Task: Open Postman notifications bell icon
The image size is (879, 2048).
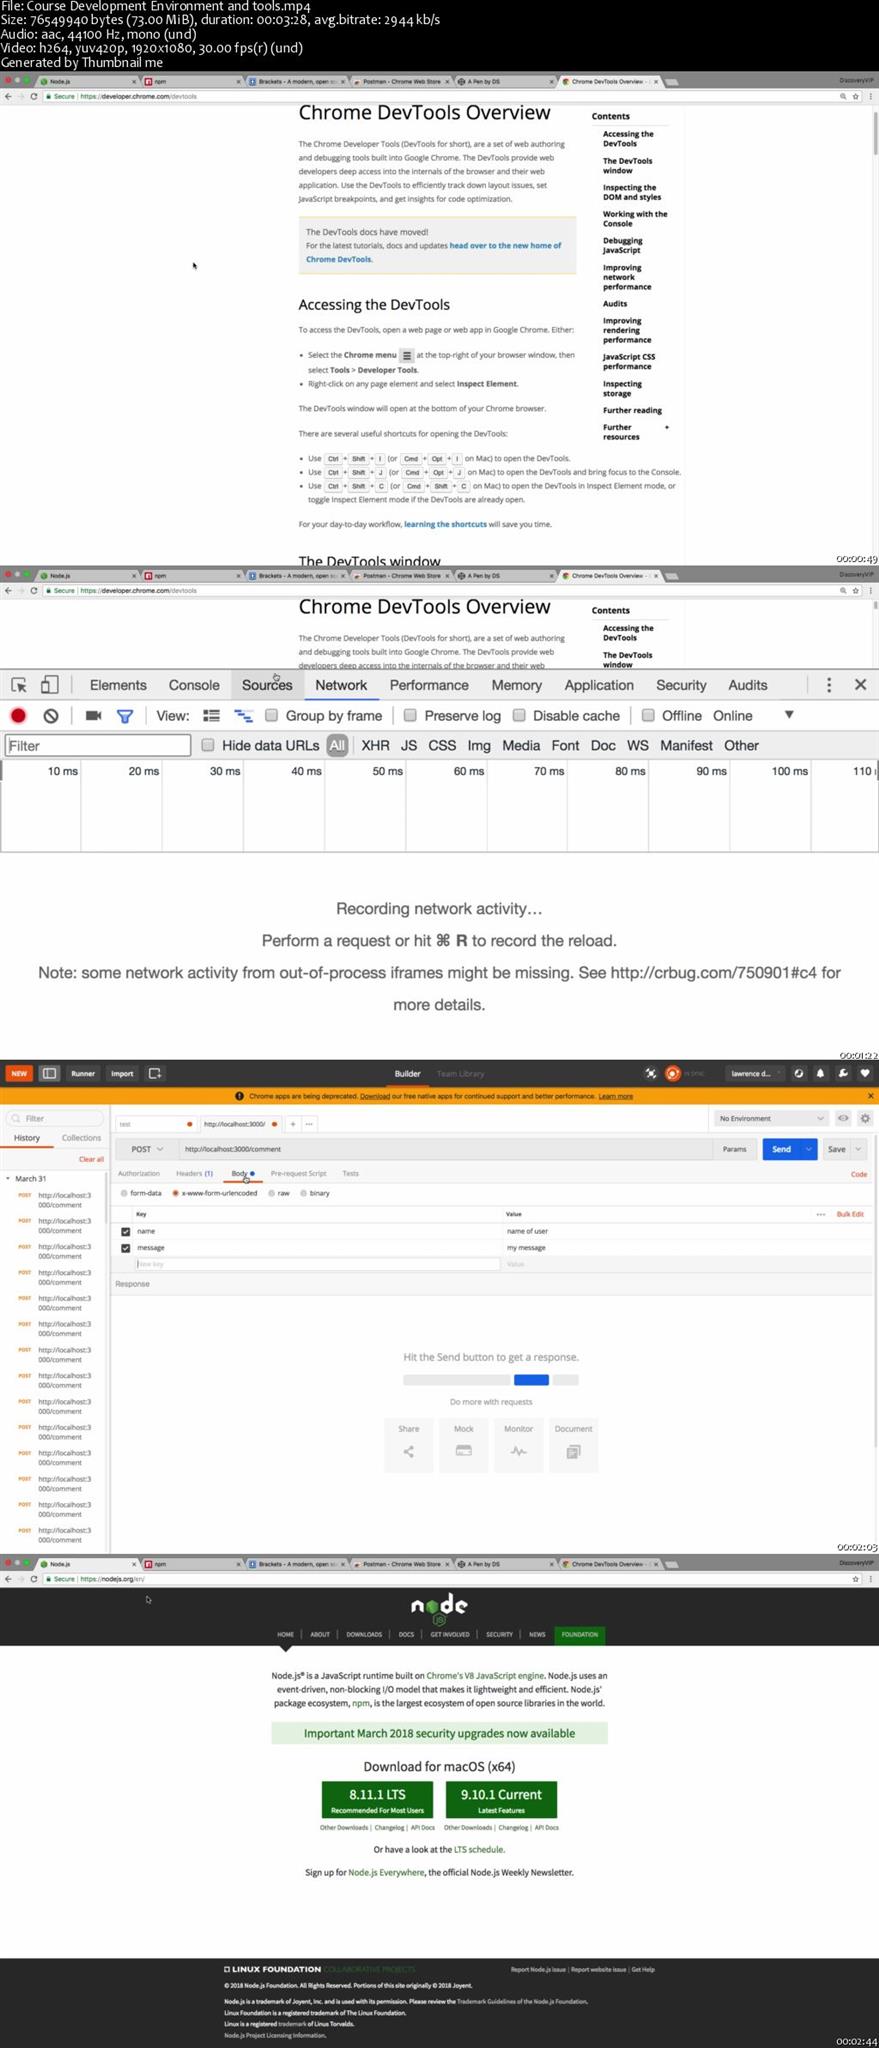Action: [x=820, y=1073]
